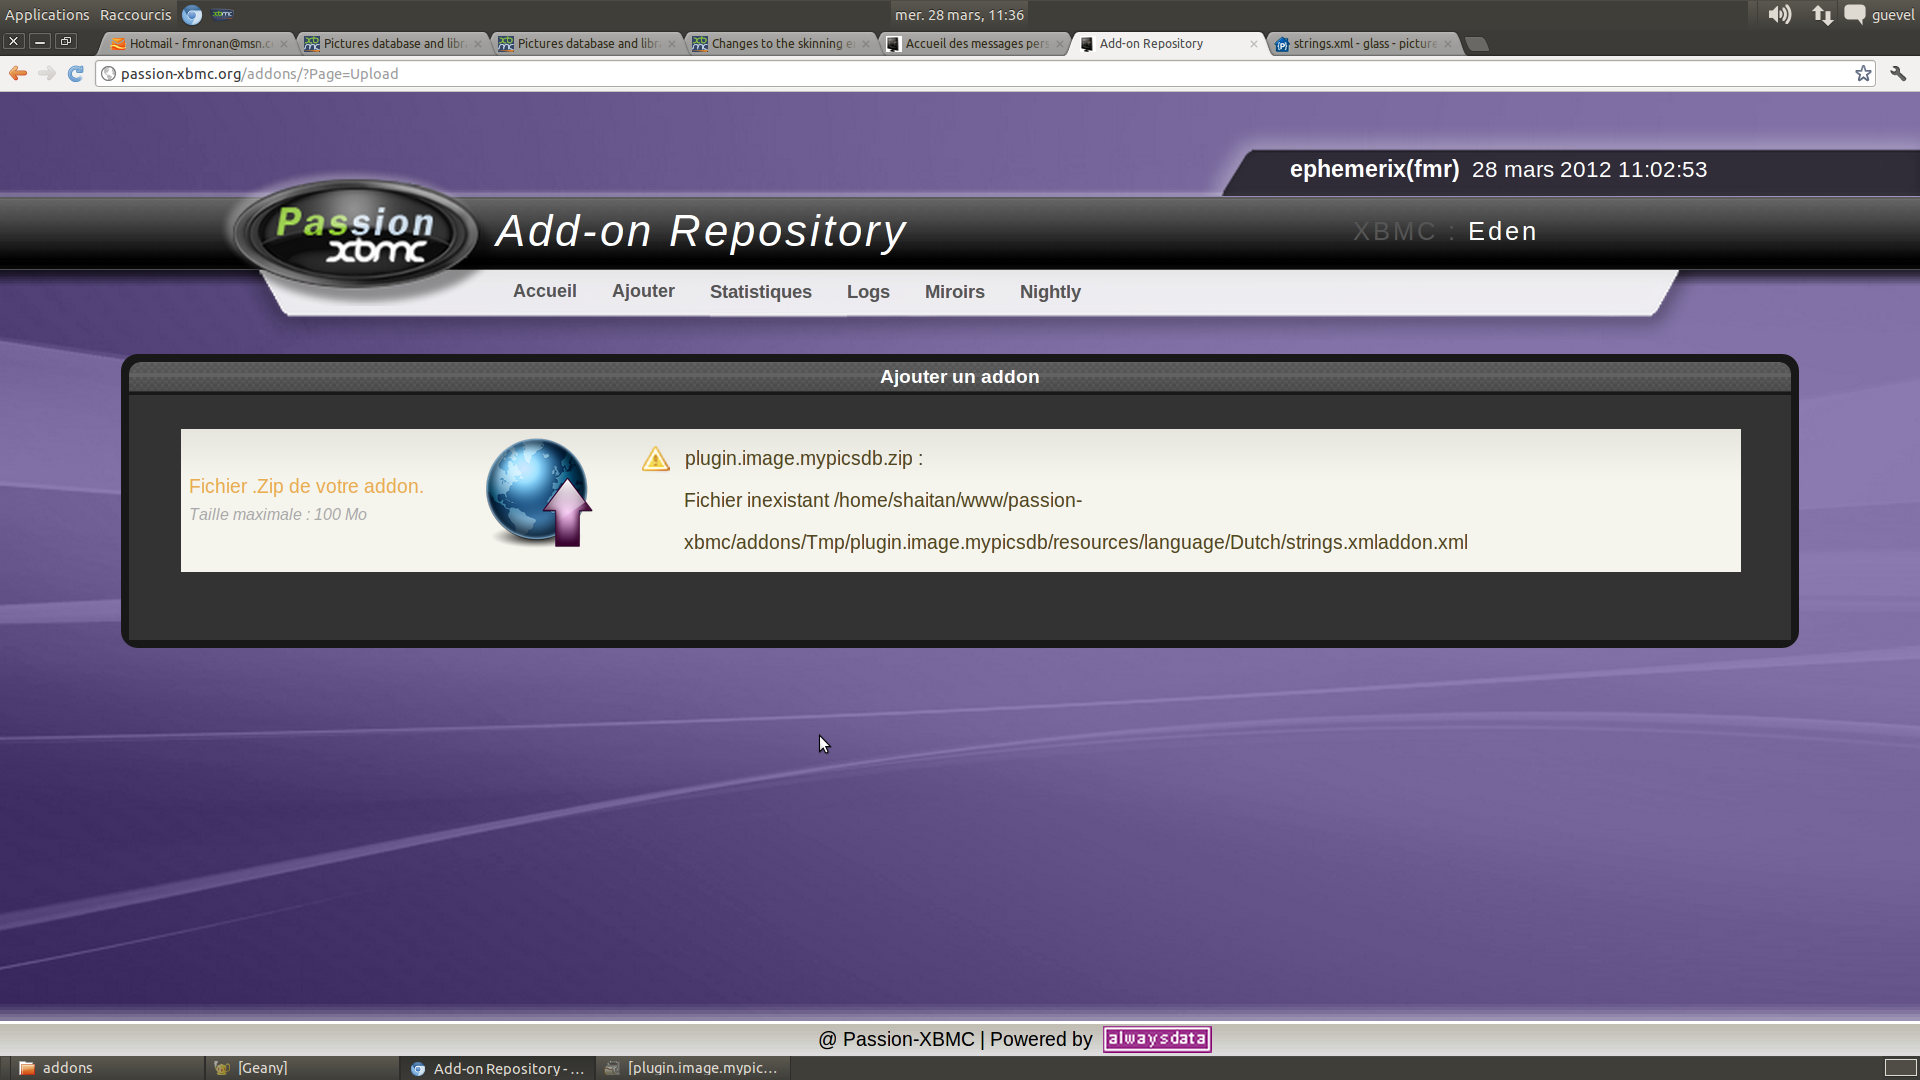The width and height of the screenshot is (1920, 1080).
Task: Open the volume speaker indicator
Action: pos(1779,14)
